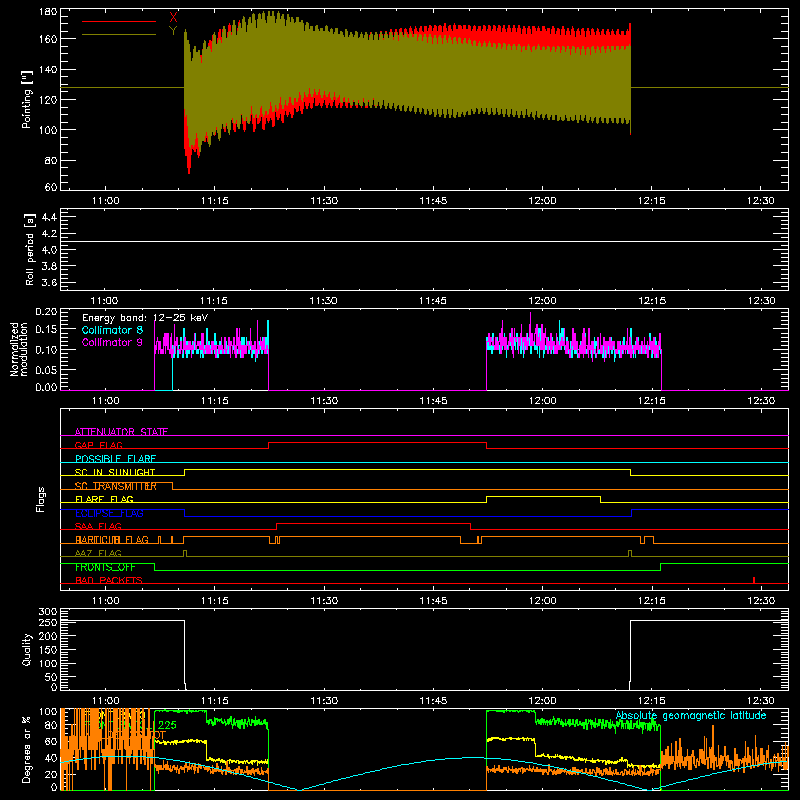Select "Energy band: 12-25 keV" annotation
This screenshot has height=800, width=800.
145,318
